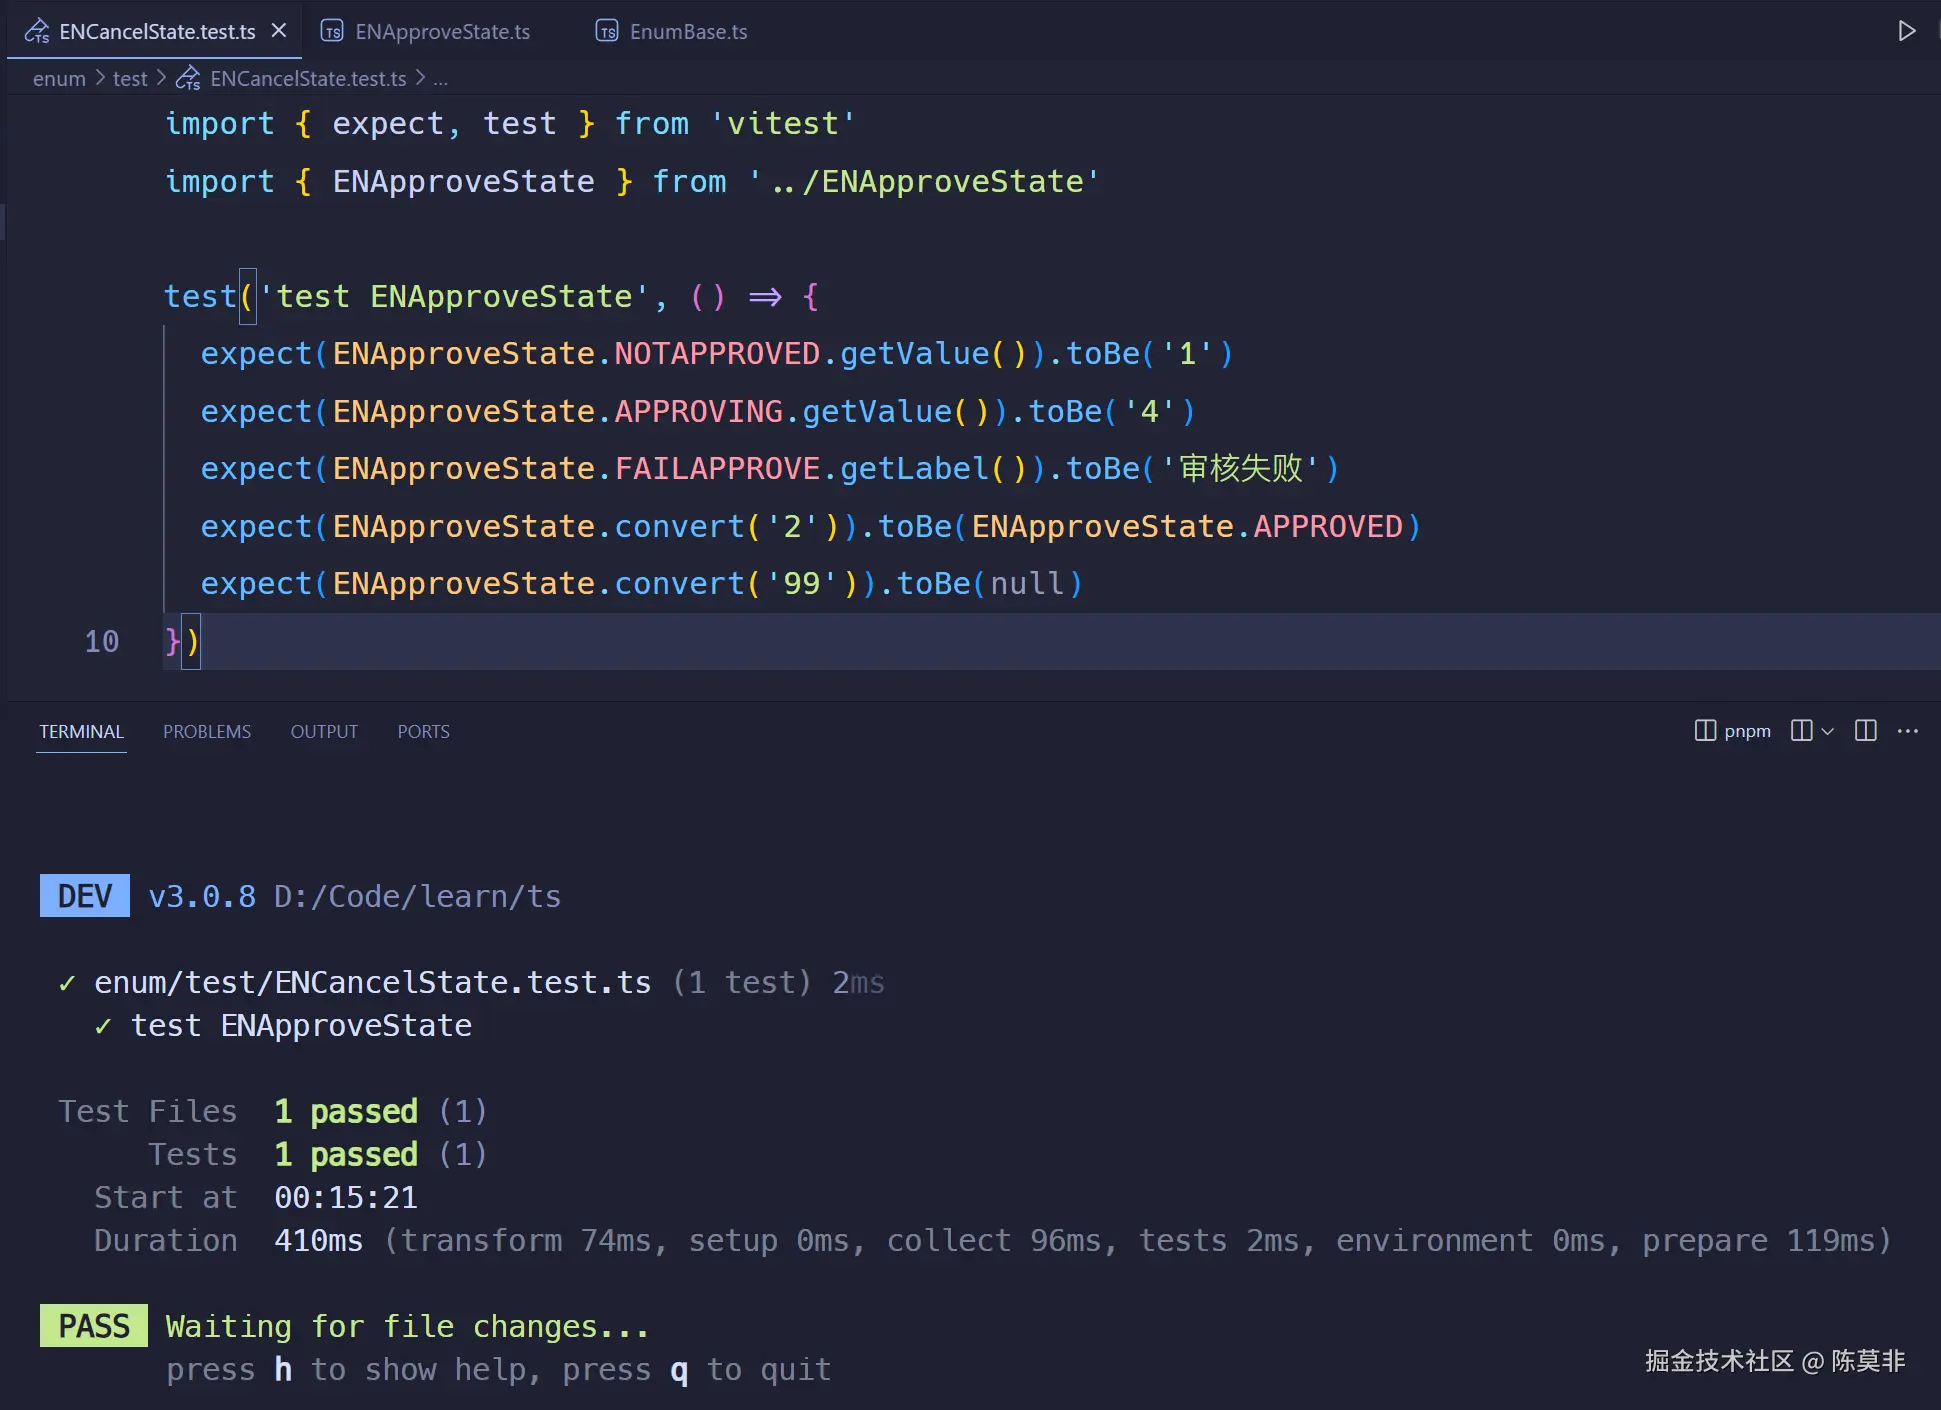Click the split terminal icon next to dropdown
This screenshot has width=1941, height=1410.
[x=1802, y=731]
